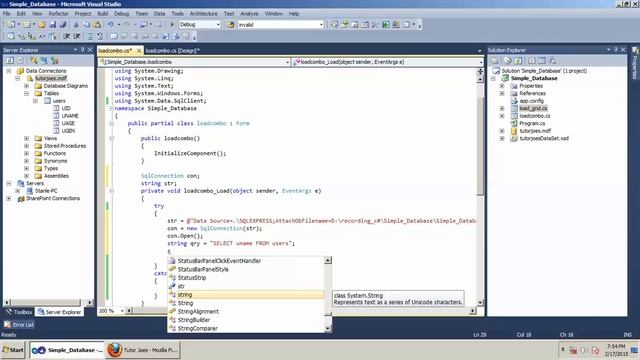Switch to Tutor Joes Mozilla Firefox taskbar button
Screen dimensions: 640x360
pos(143,350)
